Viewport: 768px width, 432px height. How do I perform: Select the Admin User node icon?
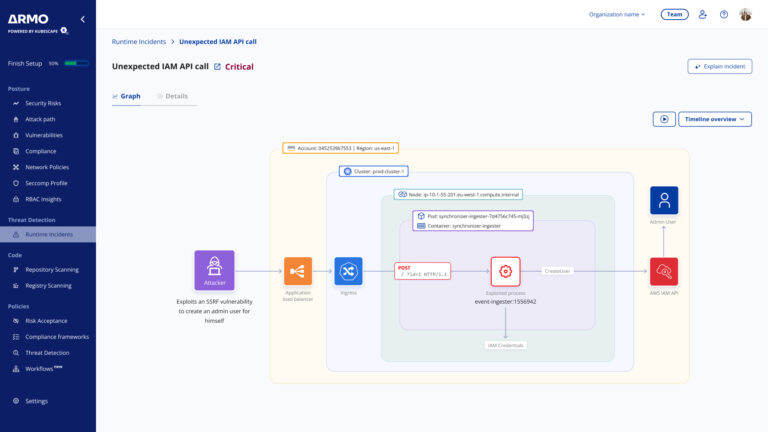pyautogui.click(x=664, y=200)
